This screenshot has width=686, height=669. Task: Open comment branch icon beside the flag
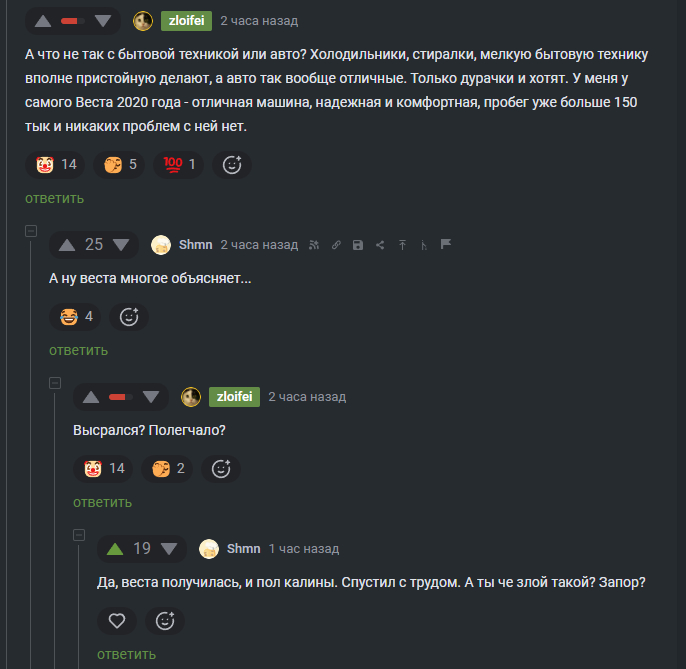[424, 245]
